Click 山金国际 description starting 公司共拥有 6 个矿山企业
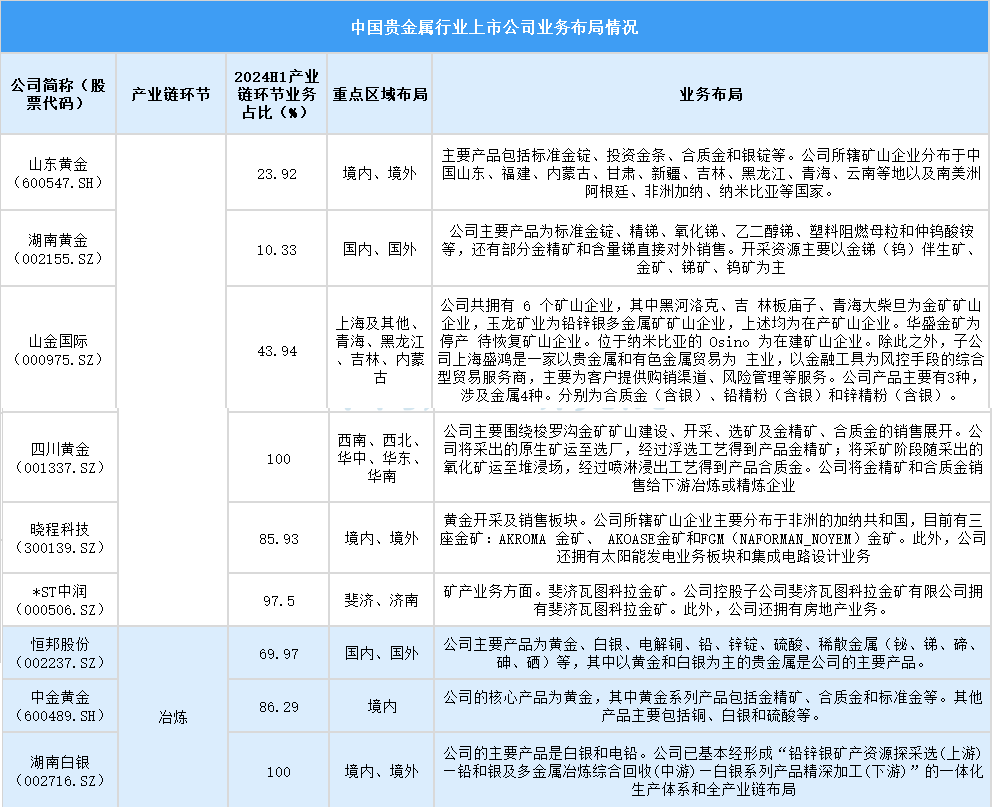 click(x=711, y=350)
